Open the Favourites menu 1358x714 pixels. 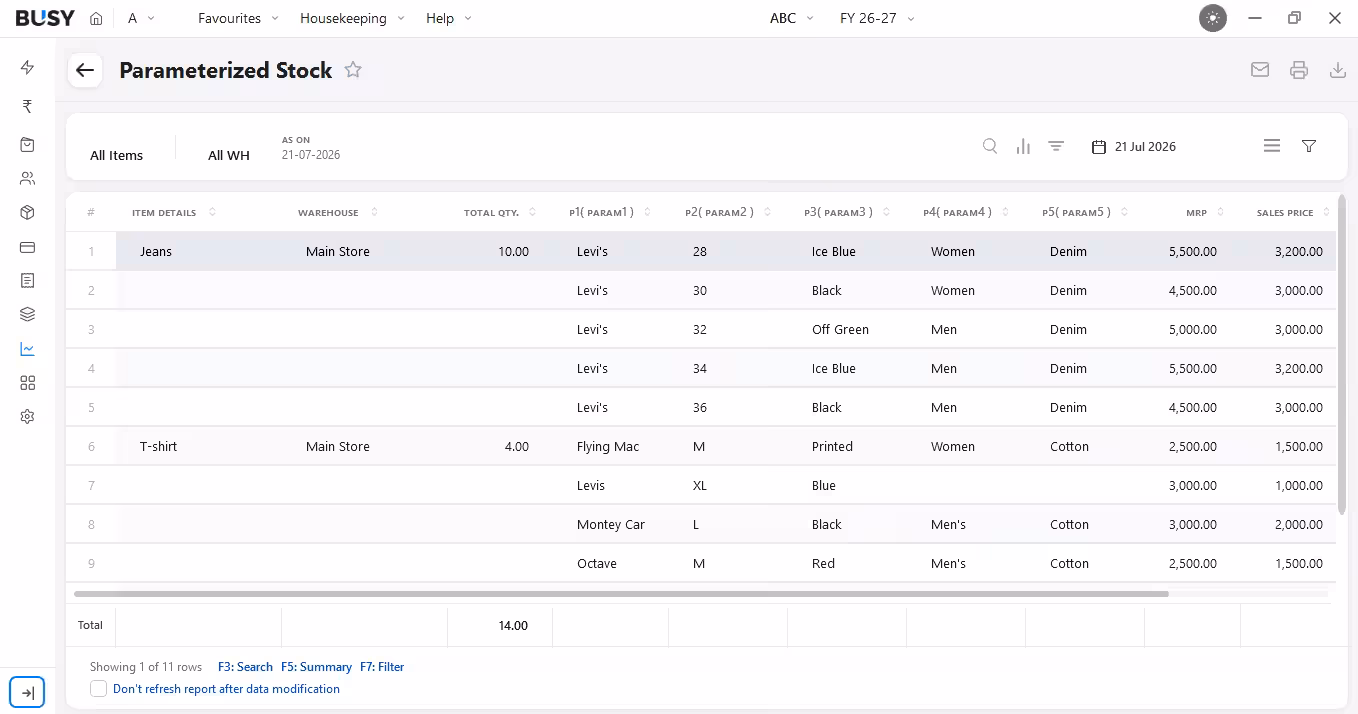238,18
